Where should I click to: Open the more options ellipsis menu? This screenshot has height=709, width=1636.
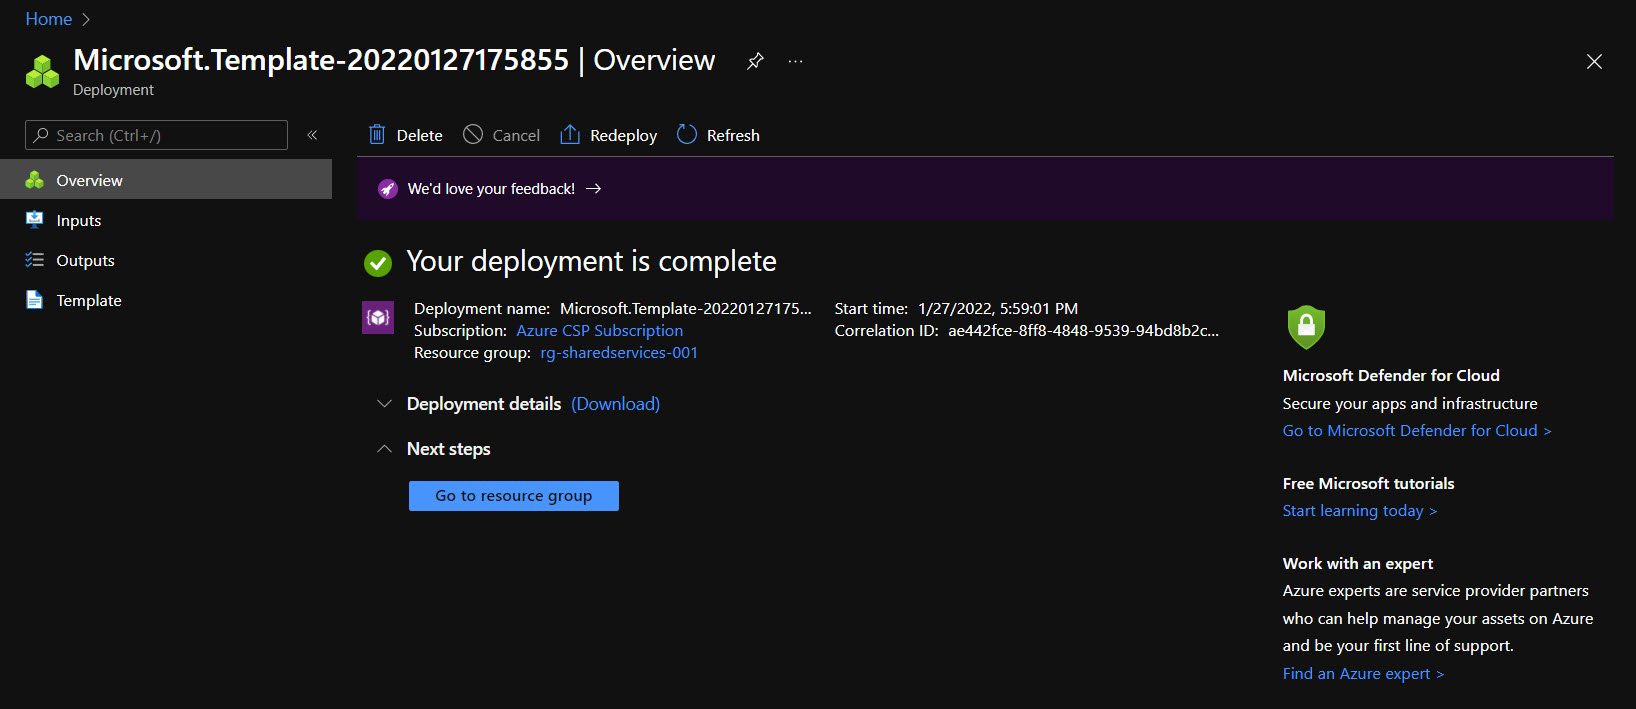795,61
